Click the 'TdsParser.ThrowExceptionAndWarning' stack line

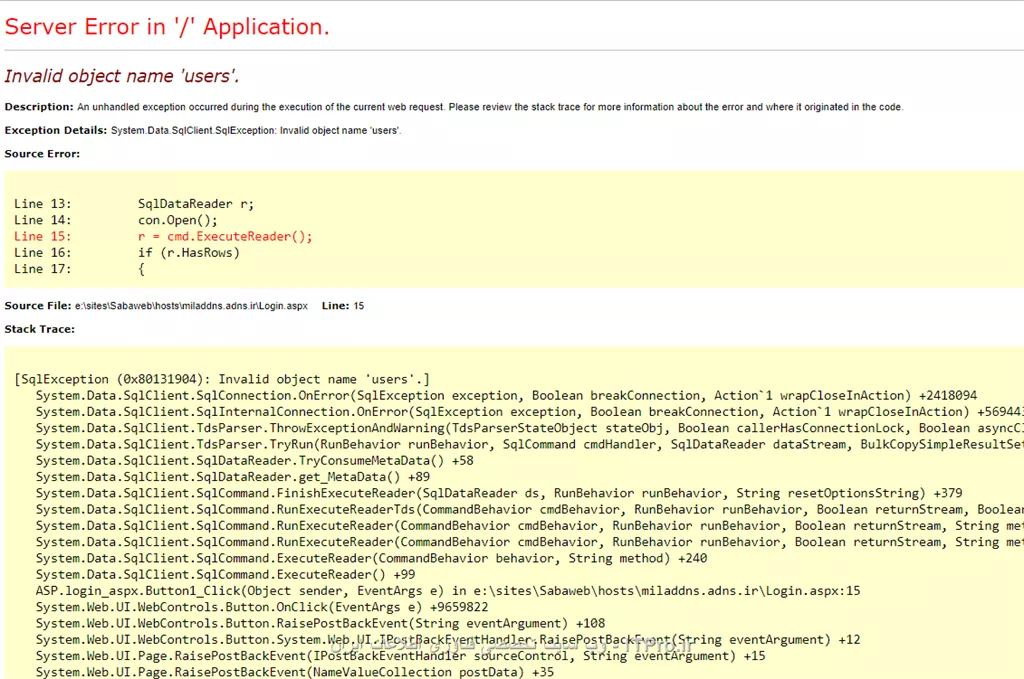click(530, 428)
